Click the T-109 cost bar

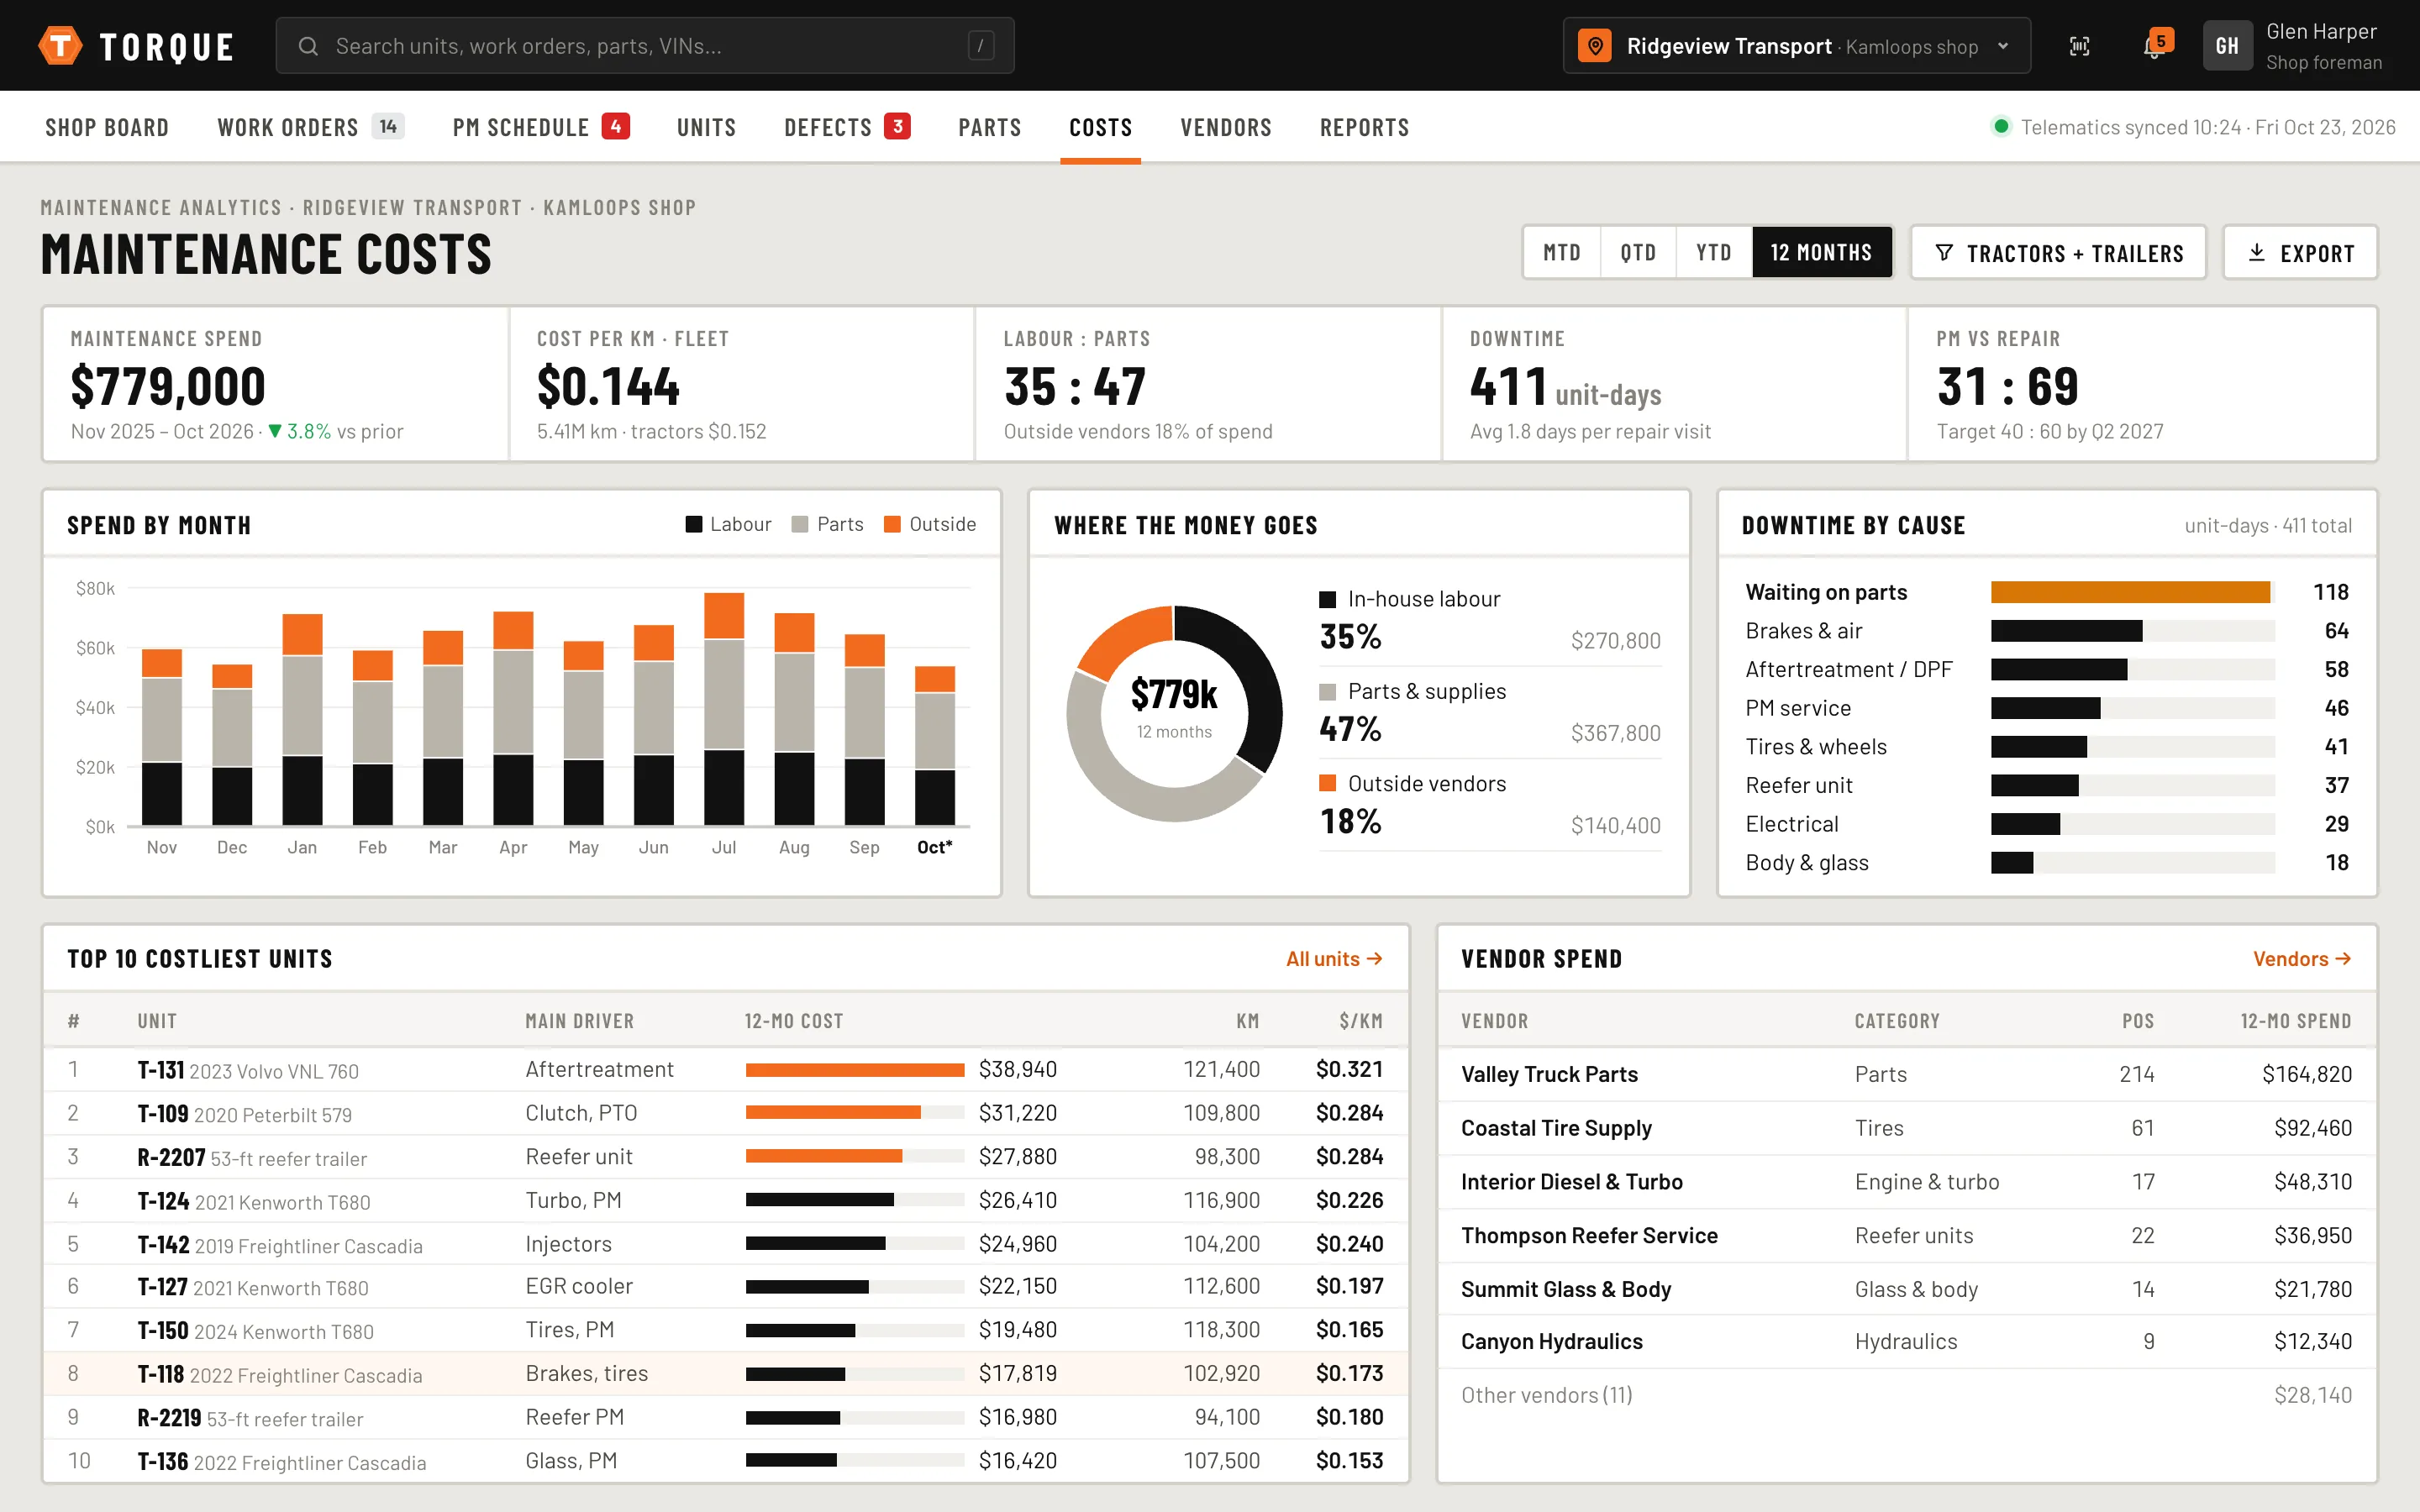coord(833,1112)
